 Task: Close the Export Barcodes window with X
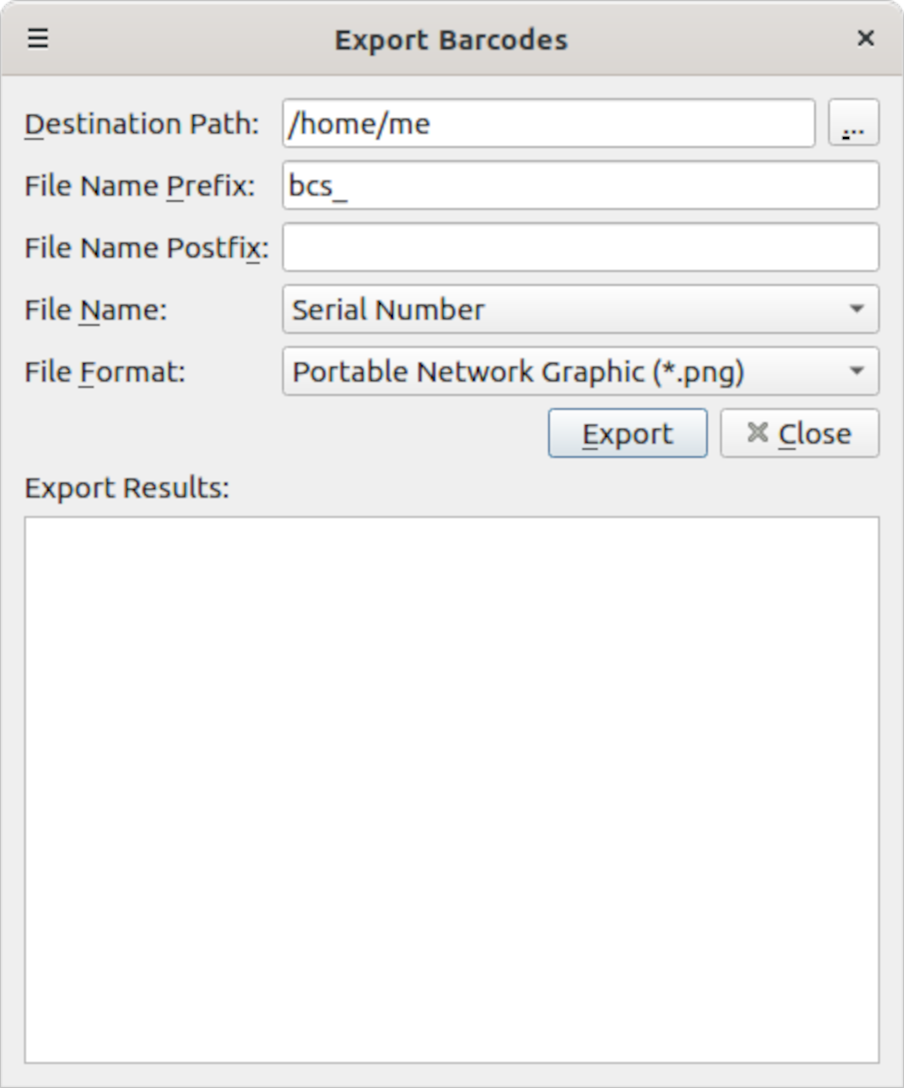pyautogui.click(x=865, y=39)
